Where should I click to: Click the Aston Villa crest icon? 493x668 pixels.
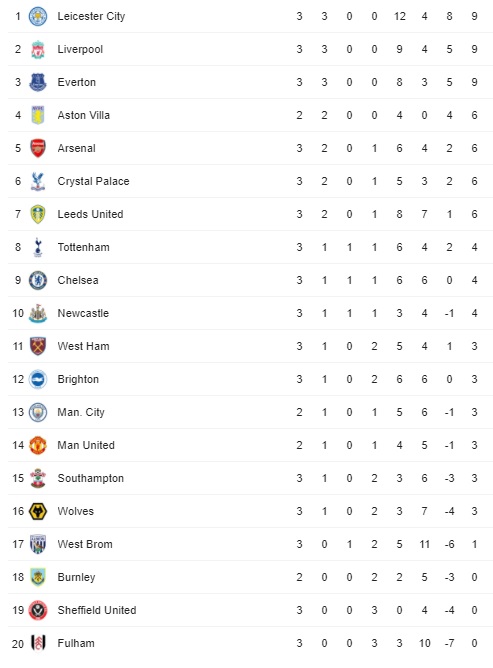point(37,115)
